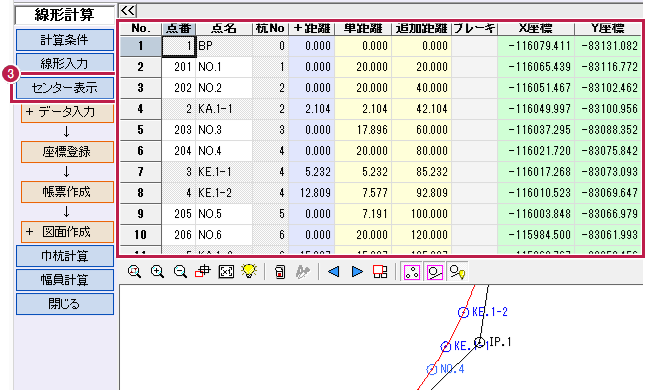The width and height of the screenshot is (647, 390).
Task: Click the 帳票作成 button
Action: pos(67,192)
